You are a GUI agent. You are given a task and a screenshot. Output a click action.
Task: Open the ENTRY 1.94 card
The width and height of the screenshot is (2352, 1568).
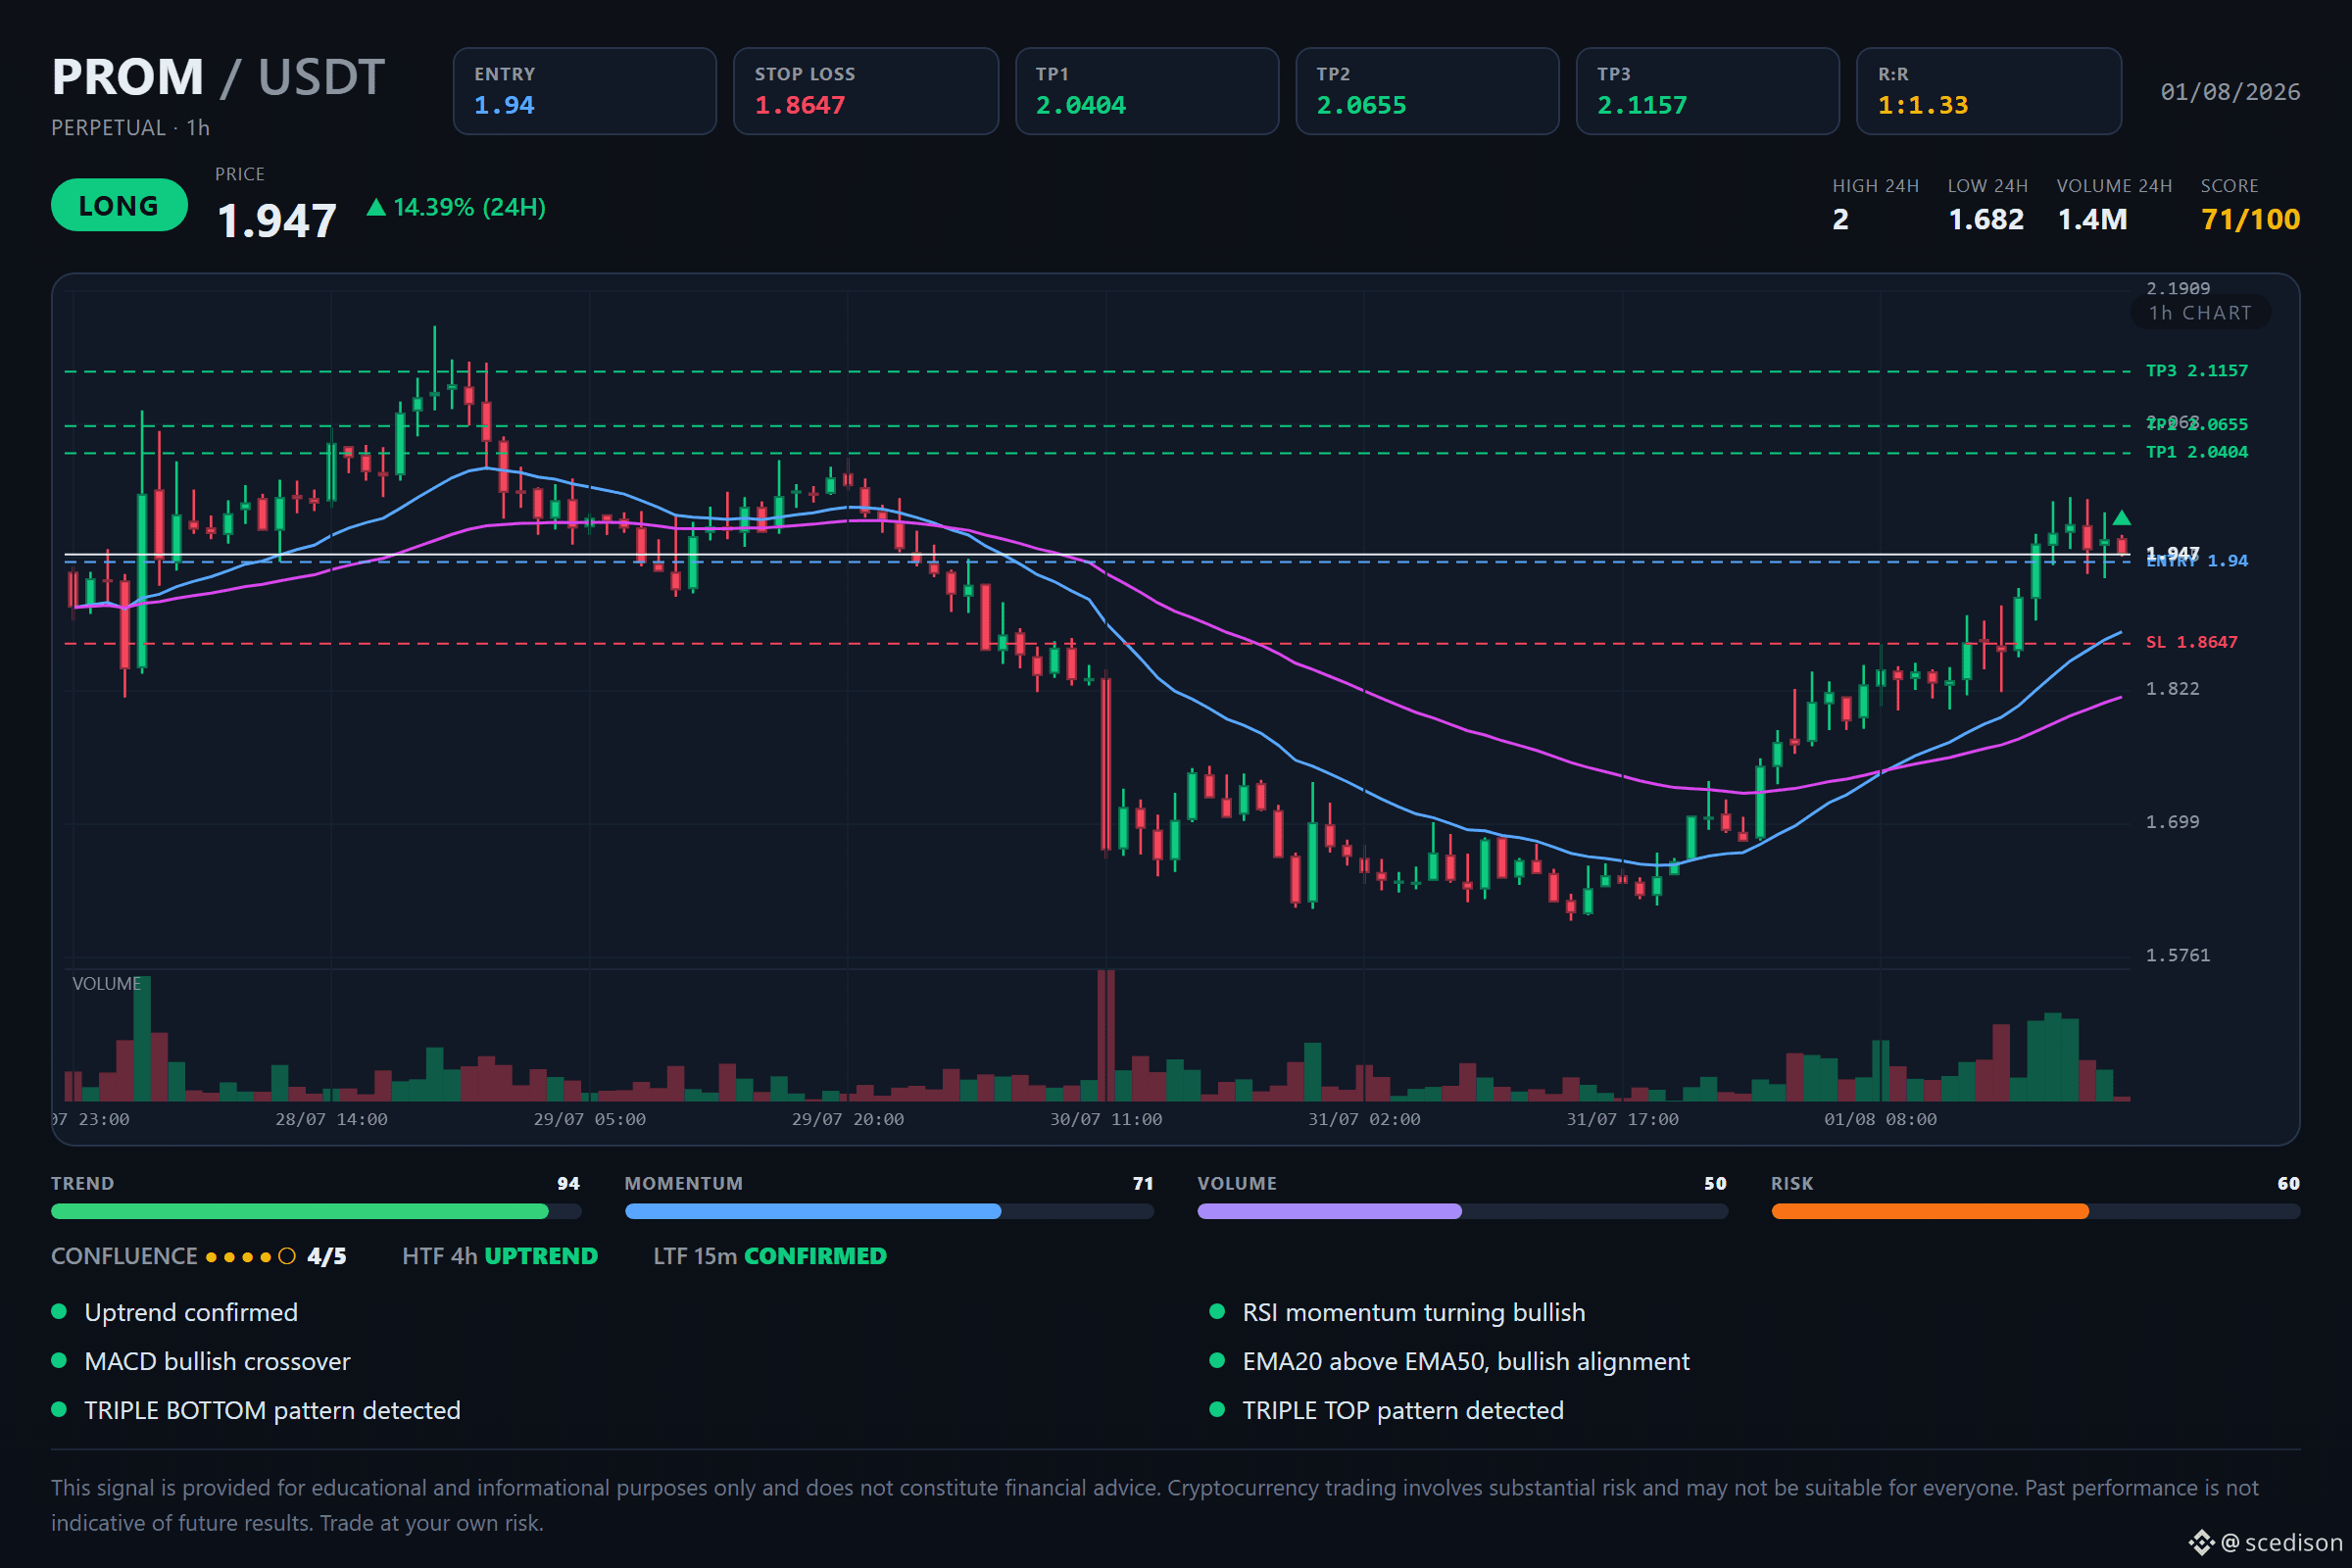[585, 91]
